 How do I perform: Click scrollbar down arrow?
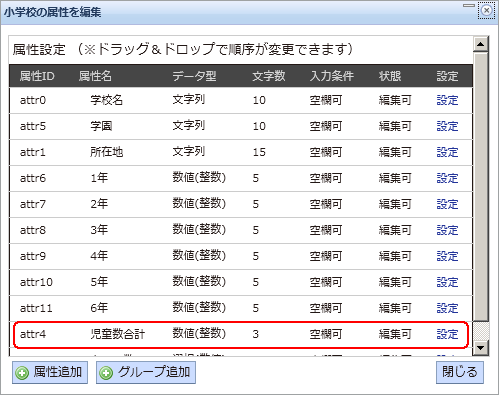pyautogui.click(x=480, y=348)
